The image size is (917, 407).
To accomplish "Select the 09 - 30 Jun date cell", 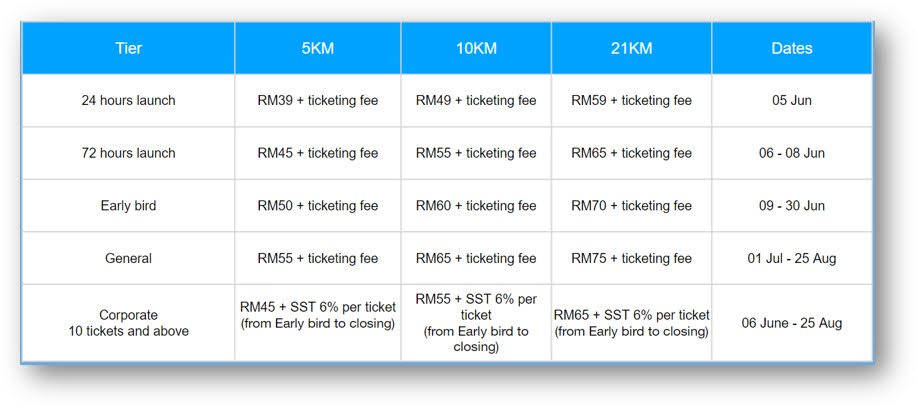I will point(792,206).
